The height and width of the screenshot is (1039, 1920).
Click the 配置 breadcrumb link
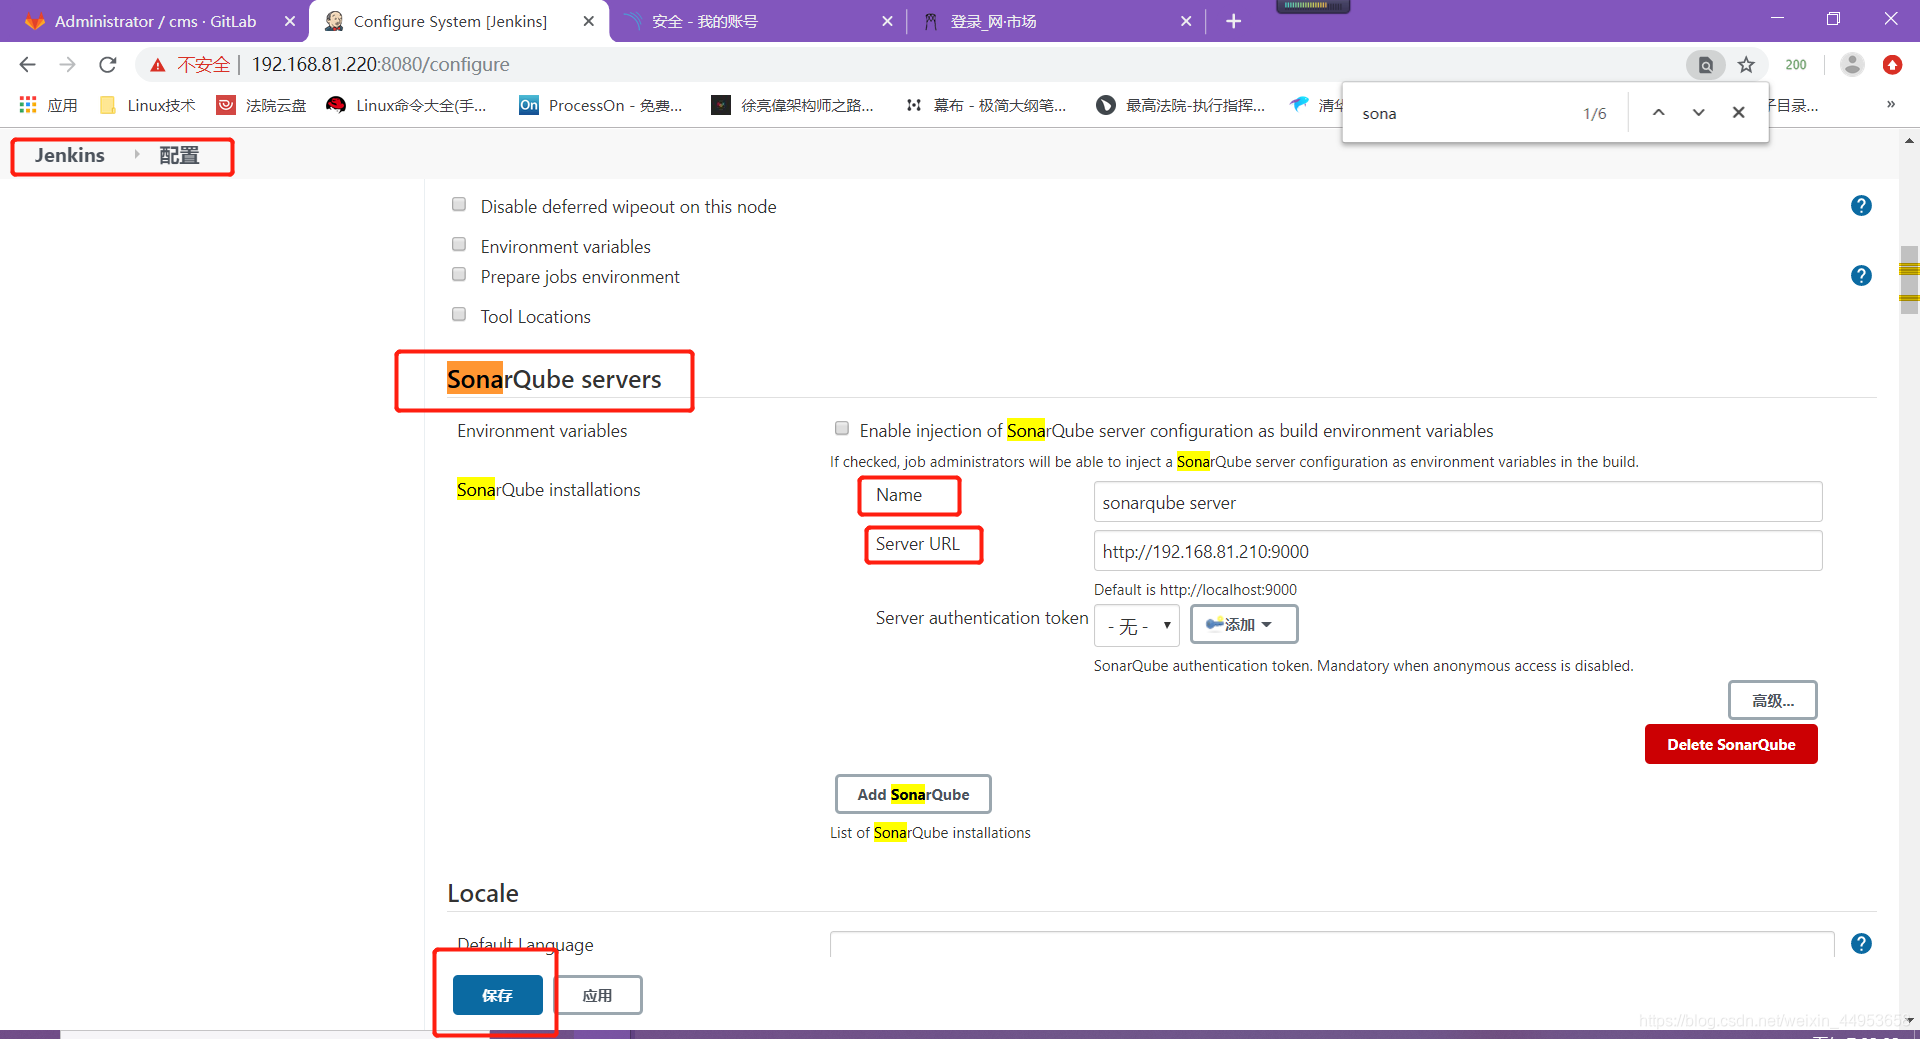[x=180, y=155]
